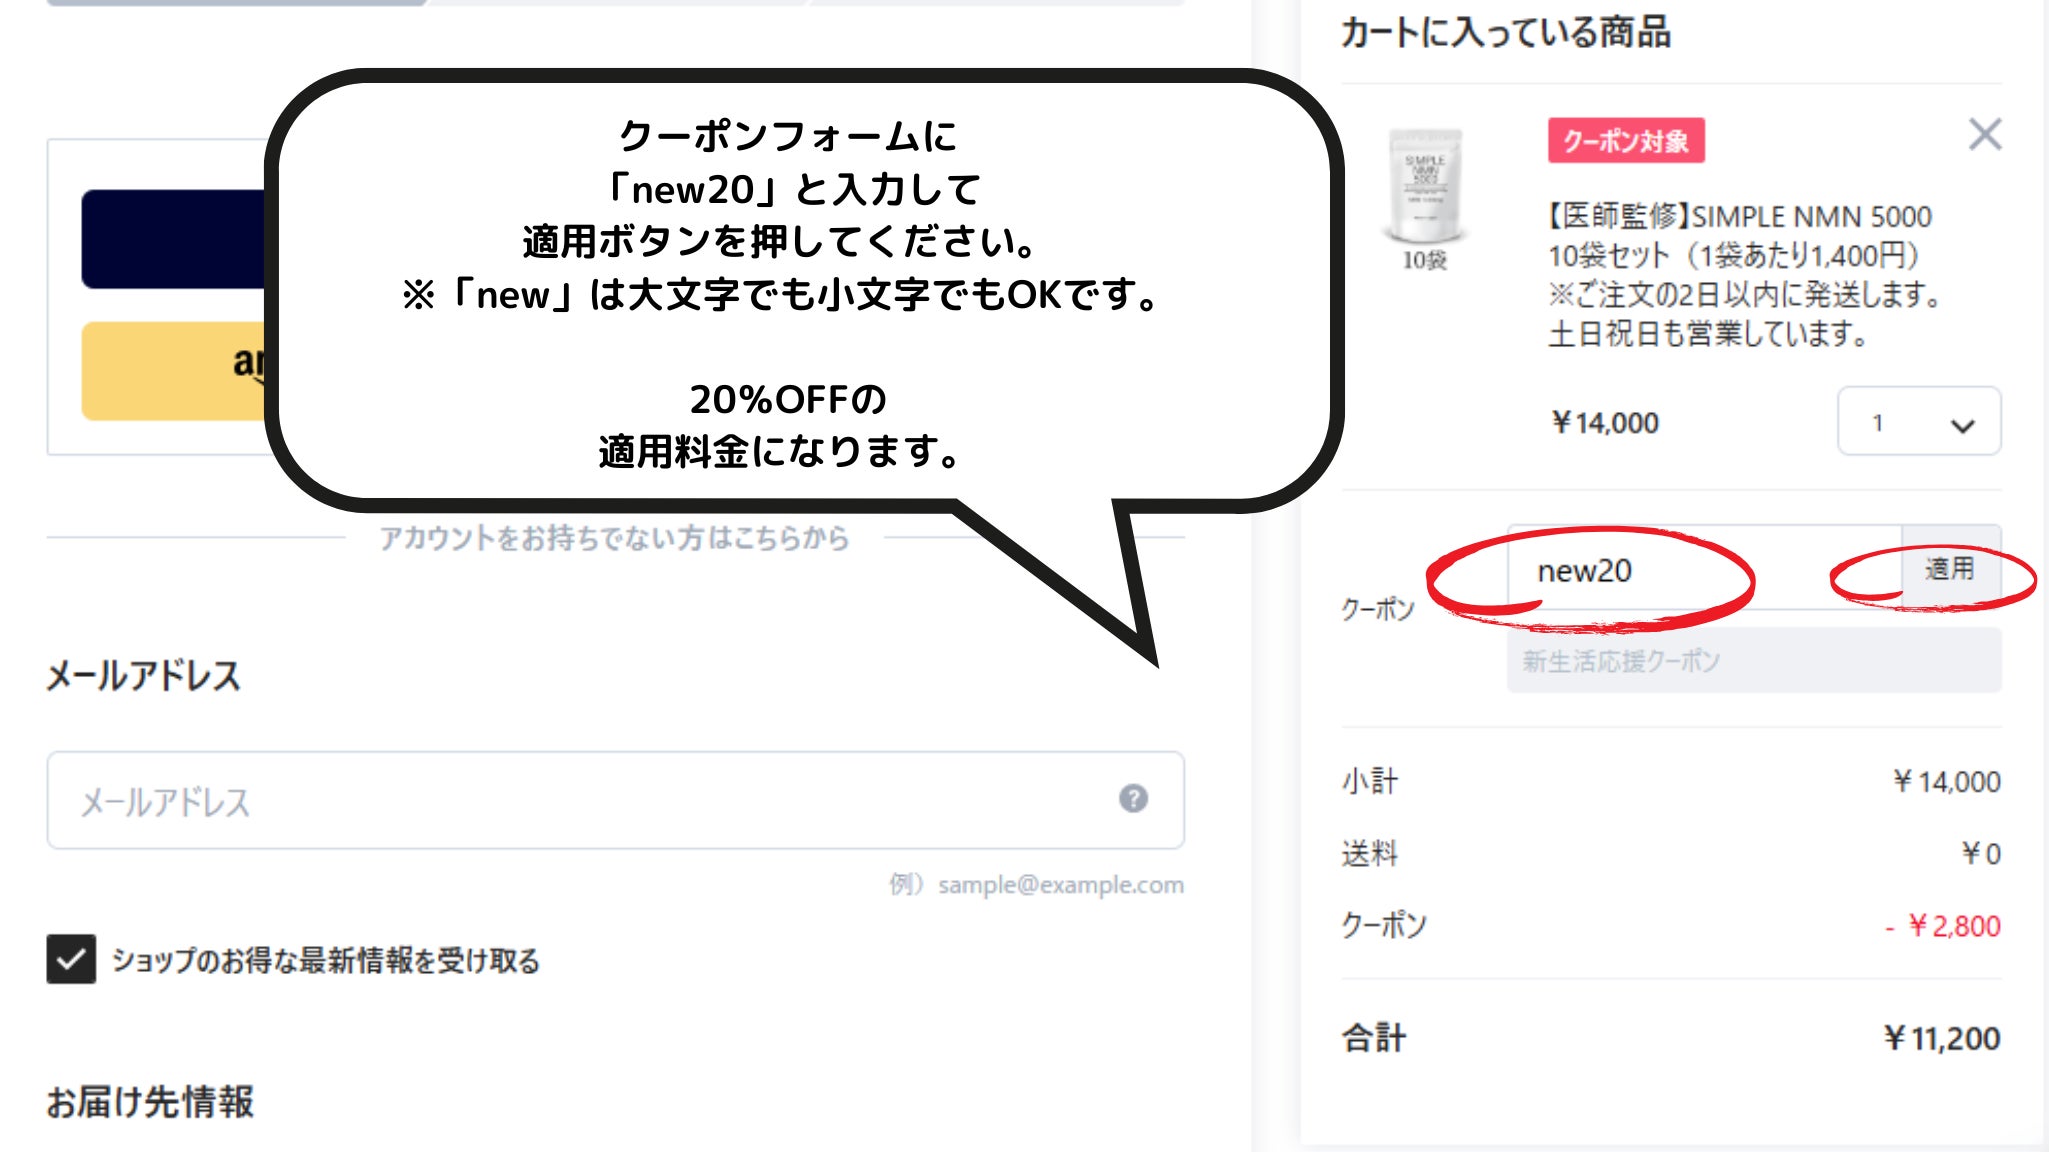
Task: Click the SIMPLE NMN 5000 product title
Action: click(x=1739, y=217)
